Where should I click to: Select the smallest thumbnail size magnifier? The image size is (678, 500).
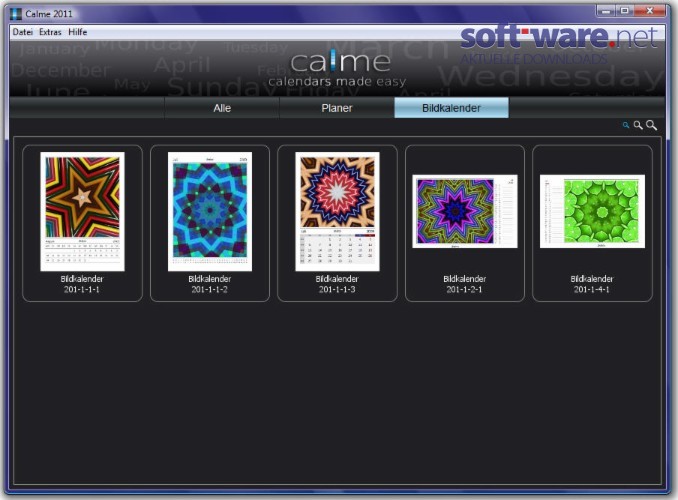626,125
